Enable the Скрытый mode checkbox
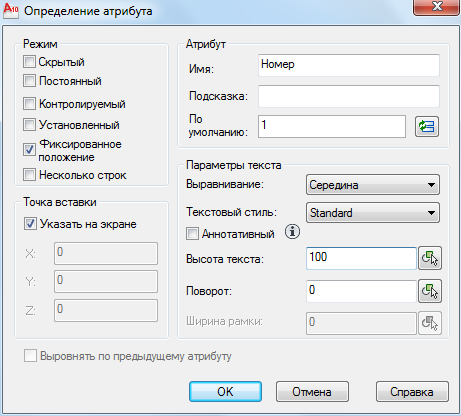Image resolution: width=461 pixels, height=416 pixels. (x=29, y=62)
